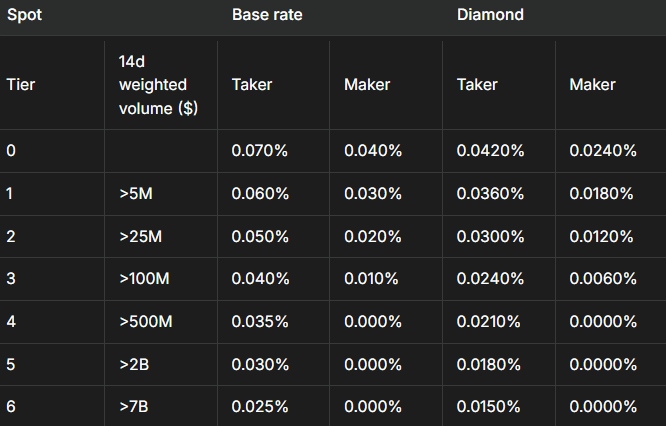Image resolution: width=666 pixels, height=426 pixels.
Task: Click 'Maker' header under Base rate
Action: [367, 85]
